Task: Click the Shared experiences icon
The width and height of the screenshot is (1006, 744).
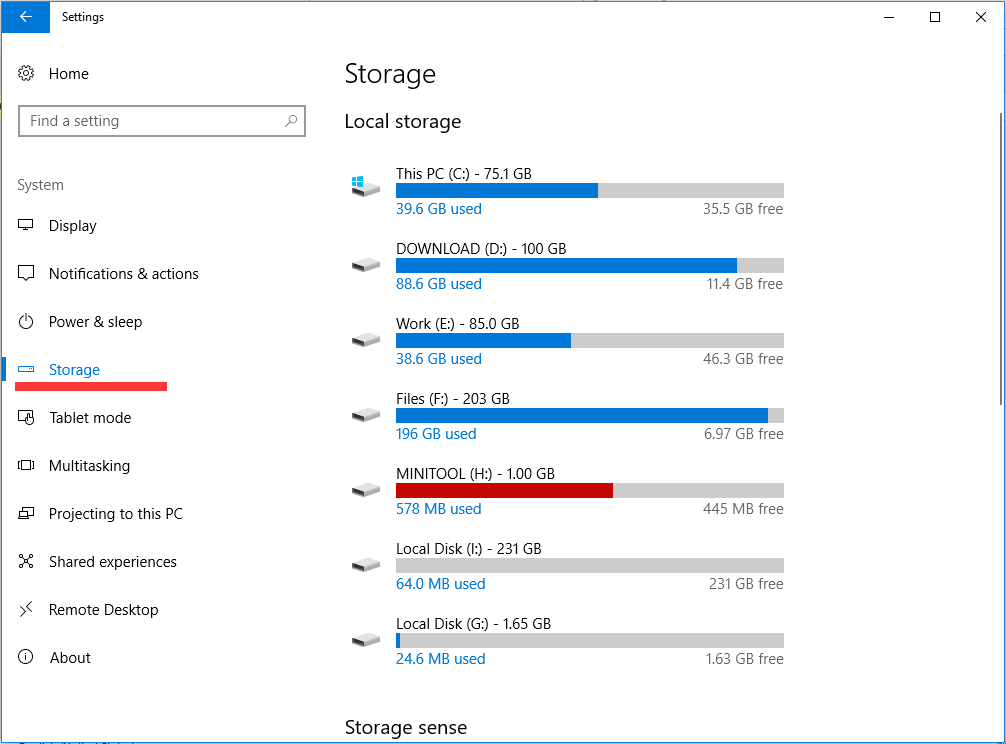Action: (x=27, y=562)
